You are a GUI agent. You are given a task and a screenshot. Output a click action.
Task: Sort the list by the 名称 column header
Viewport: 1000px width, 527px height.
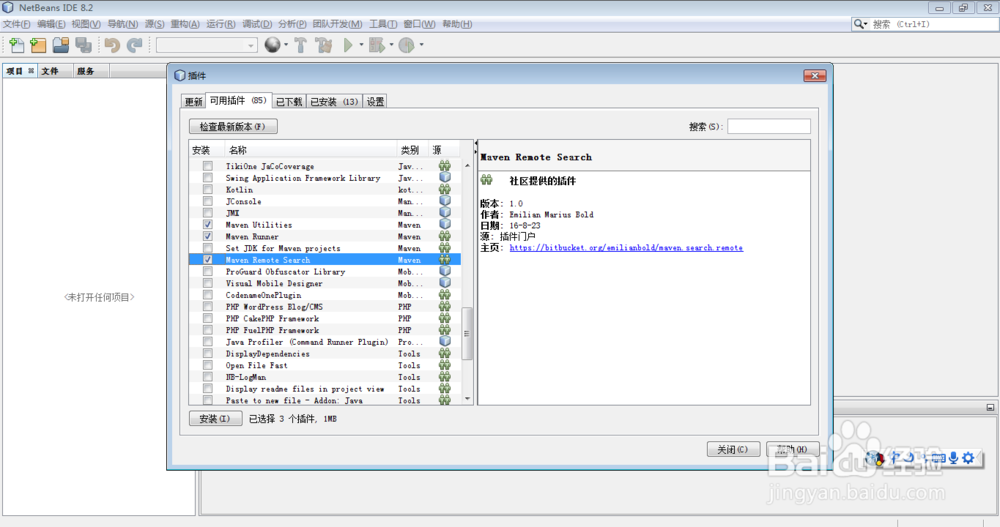pyautogui.click(x=311, y=150)
